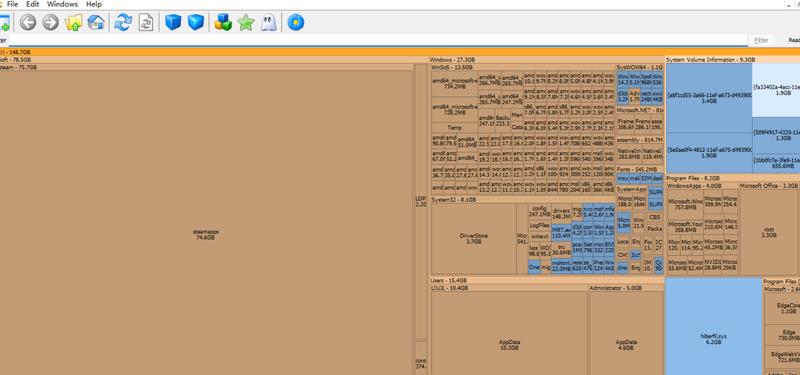Click the Go Back arrow icon

(28, 22)
